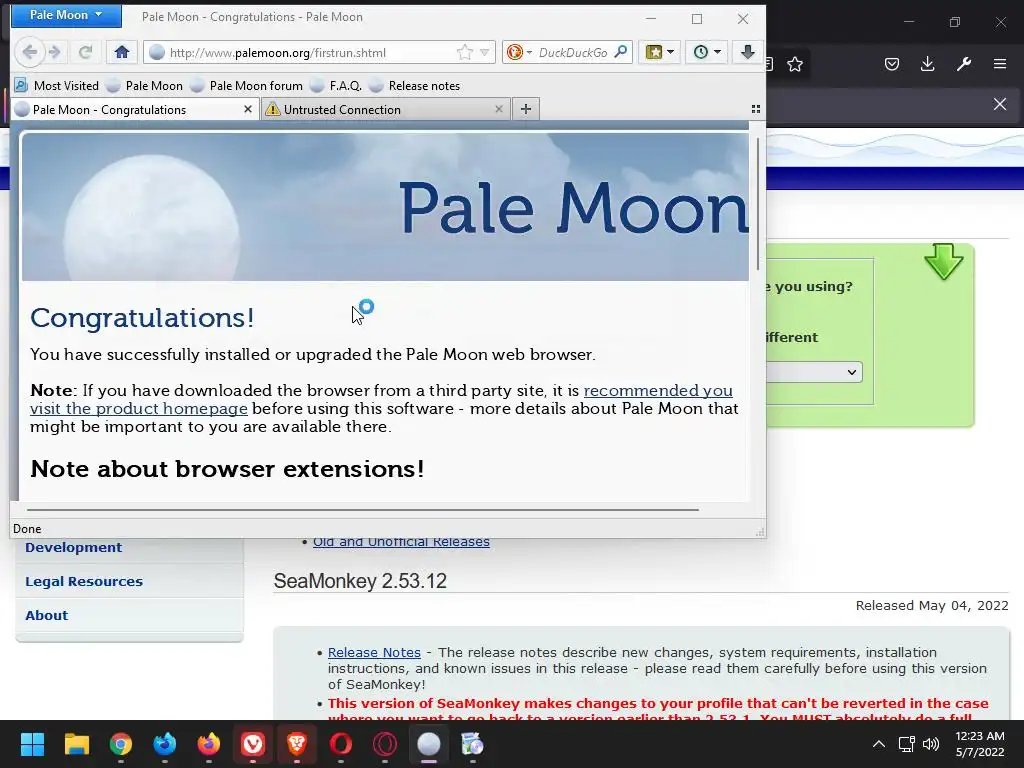
Task: Open Release notes bookmark
Action: tap(415, 86)
